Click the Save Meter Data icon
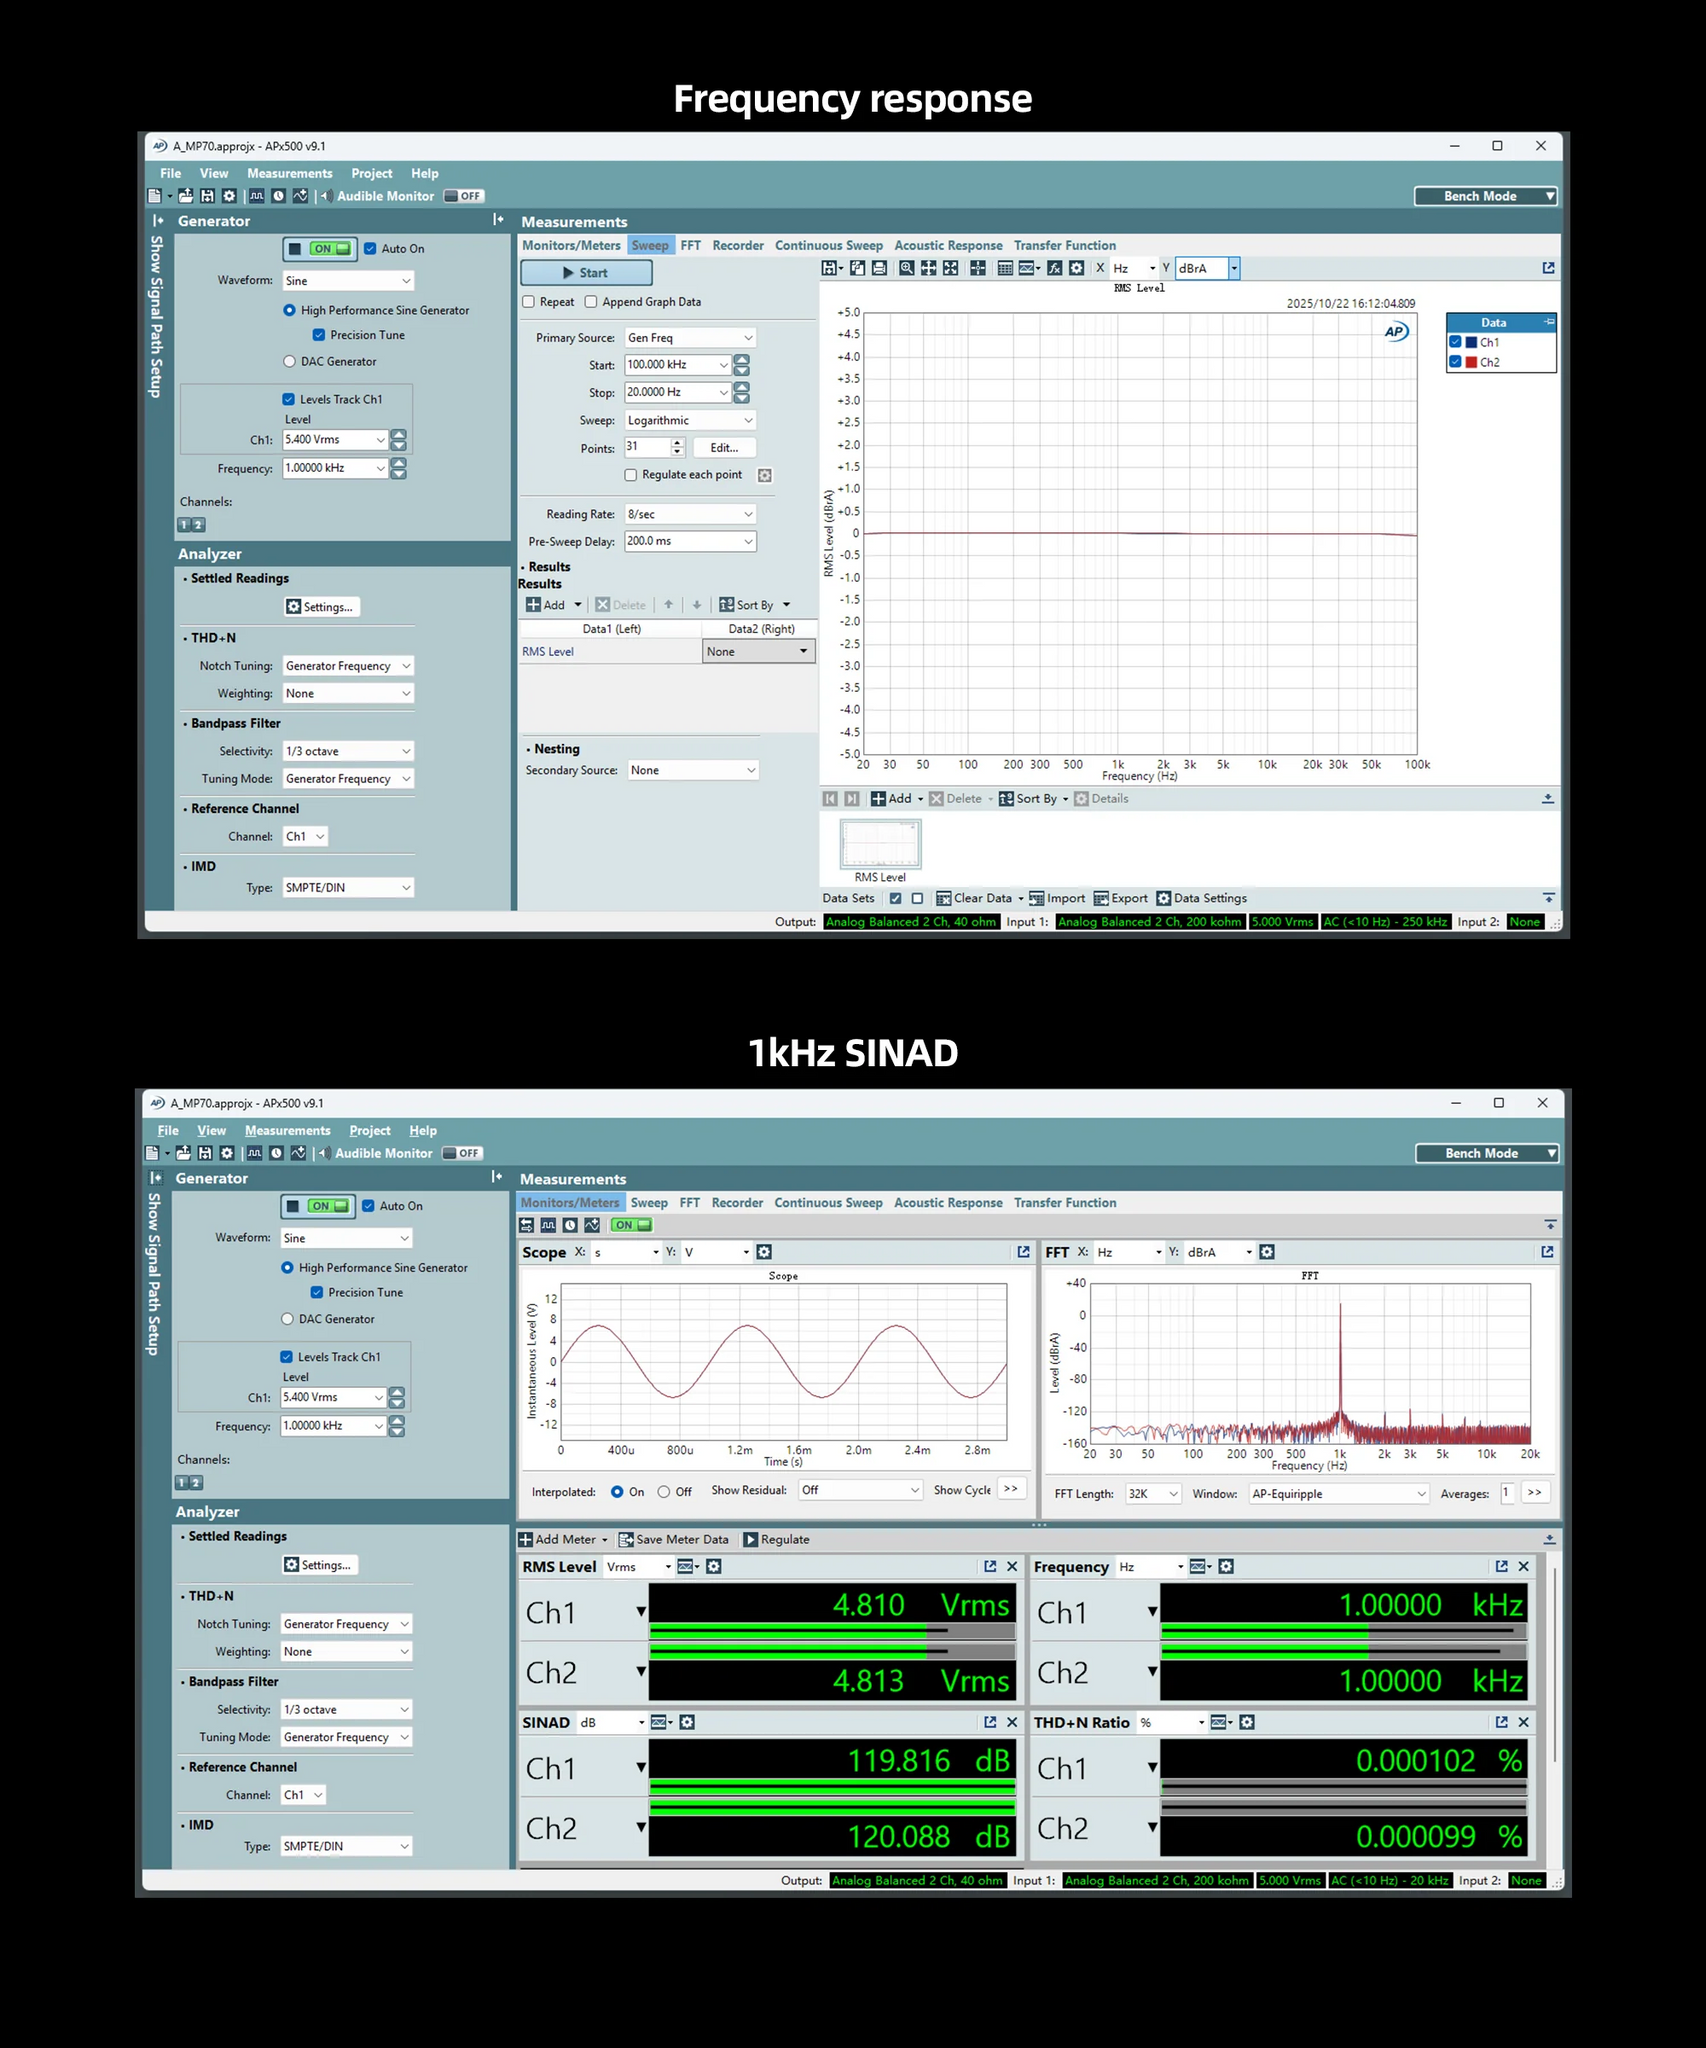Viewport: 1706px width, 2048px height. point(627,1539)
